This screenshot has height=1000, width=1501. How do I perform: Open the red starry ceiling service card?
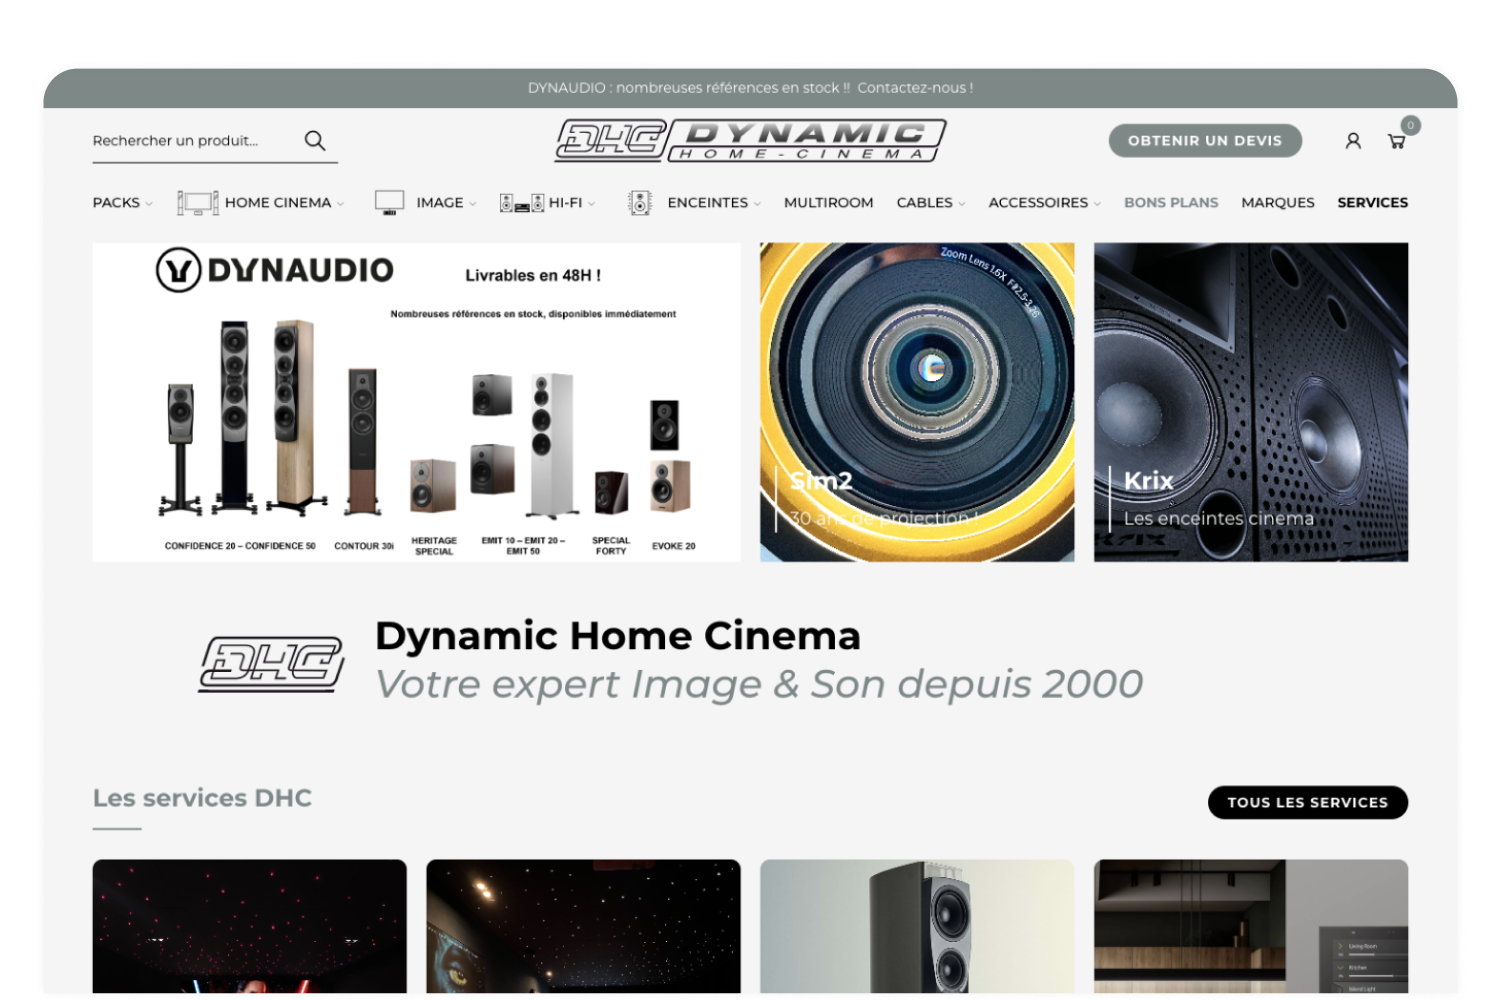click(250, 926)
